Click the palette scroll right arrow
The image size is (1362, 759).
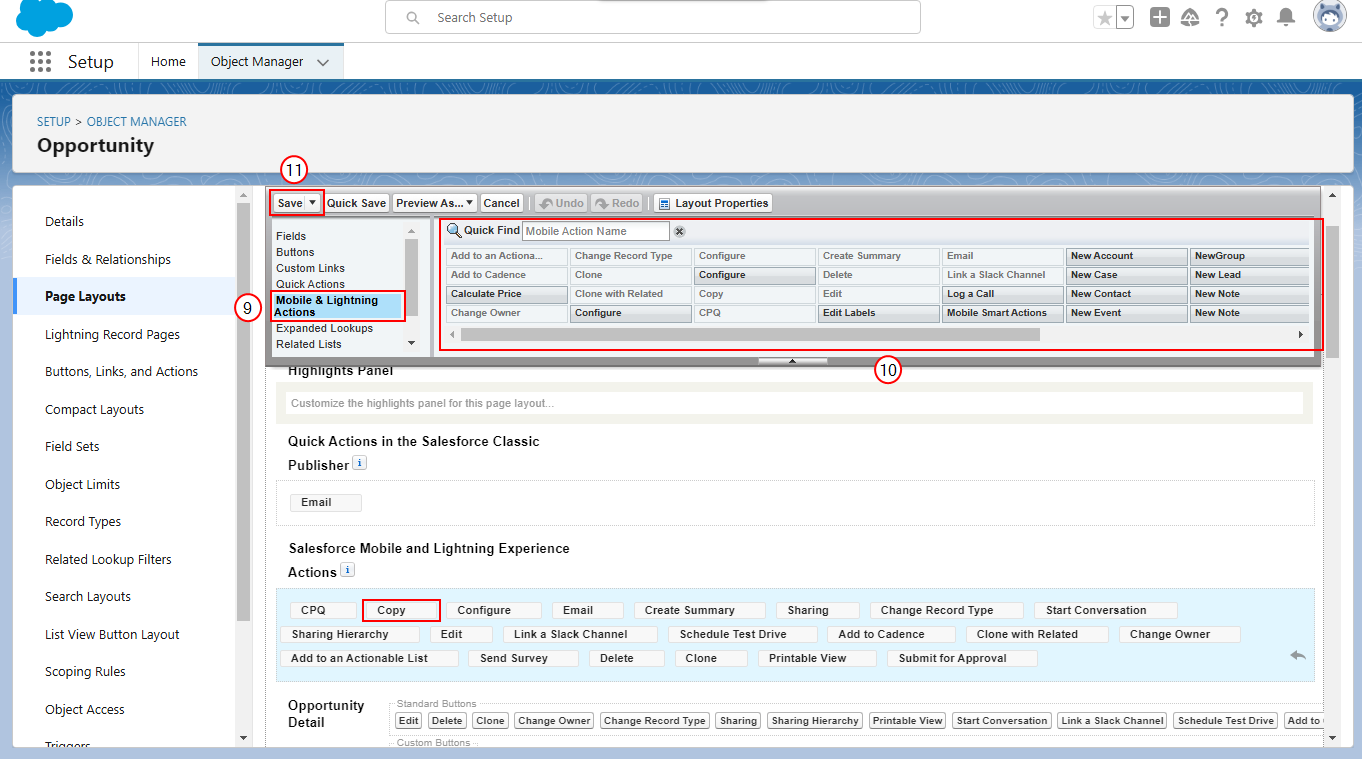point(1301,334)
